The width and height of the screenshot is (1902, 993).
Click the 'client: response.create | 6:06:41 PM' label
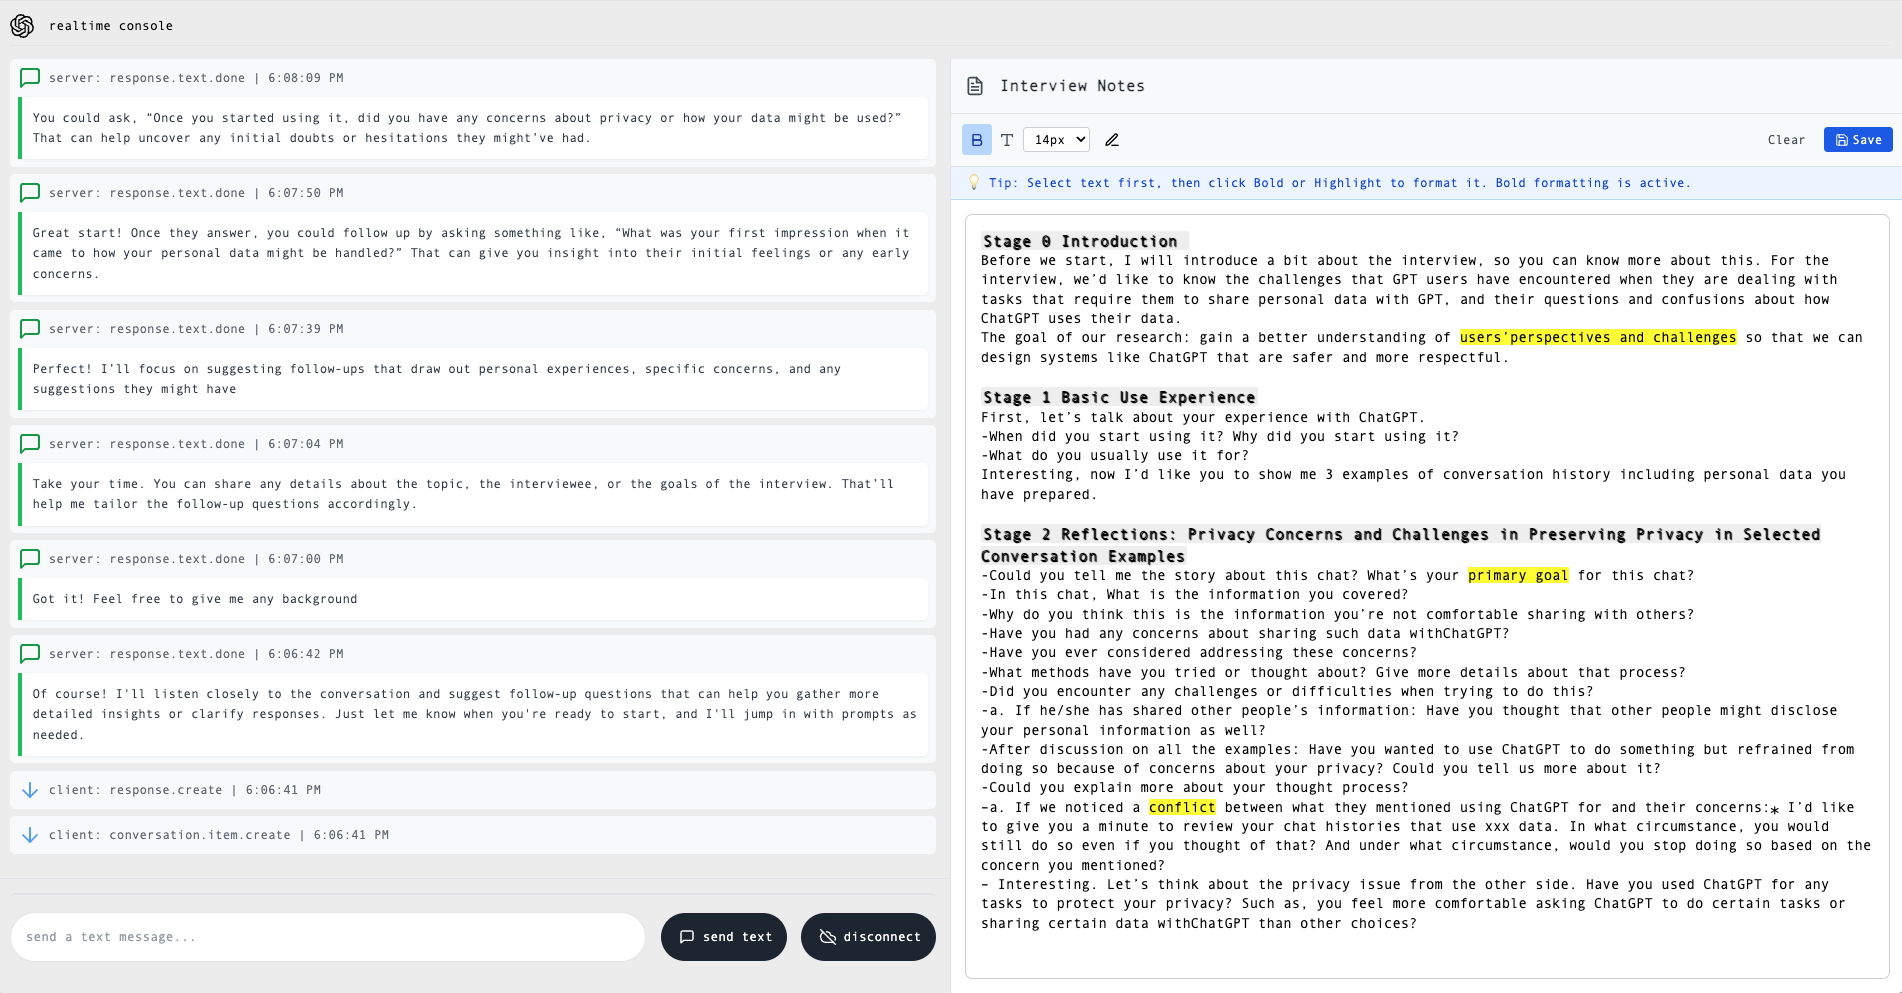[x=185, y=790]
